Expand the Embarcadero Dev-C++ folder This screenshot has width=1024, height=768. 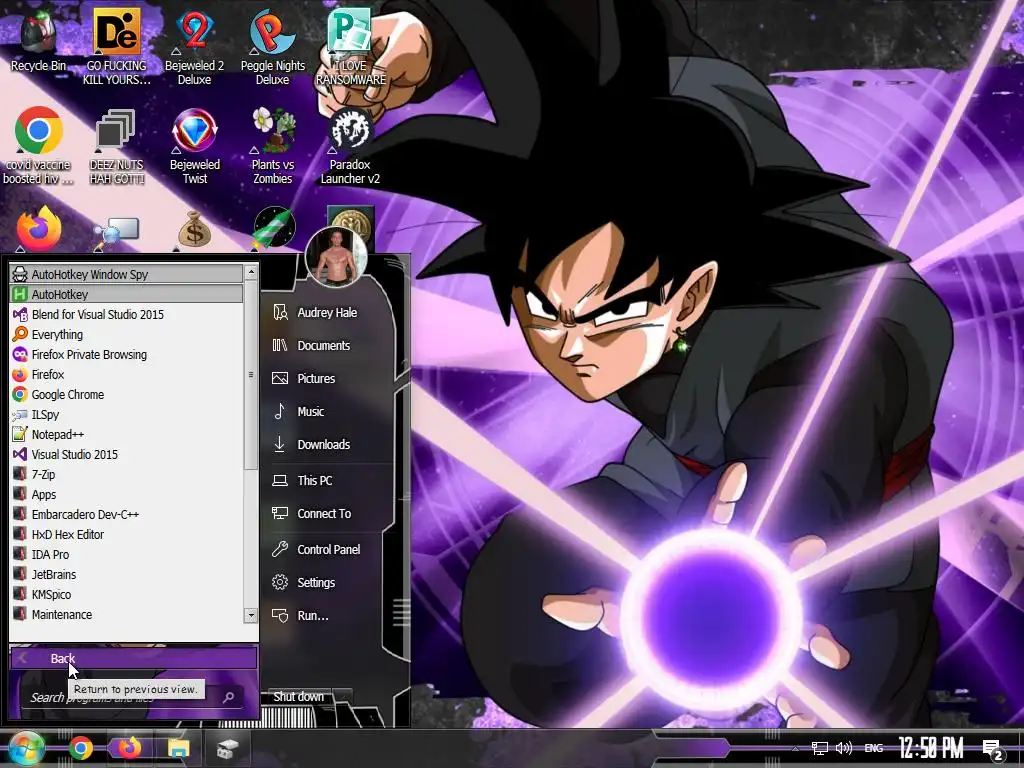[127, 514]
